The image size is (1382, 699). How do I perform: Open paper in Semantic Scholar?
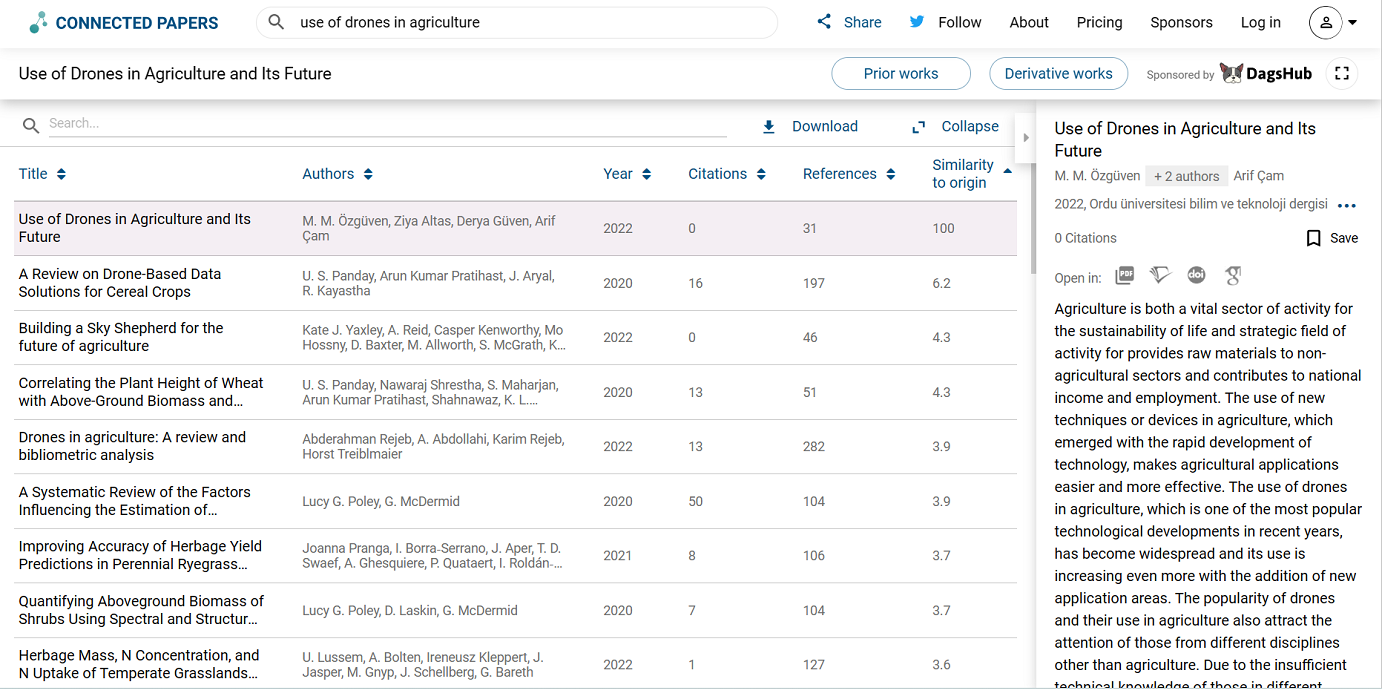click(x=1160, y=276)
